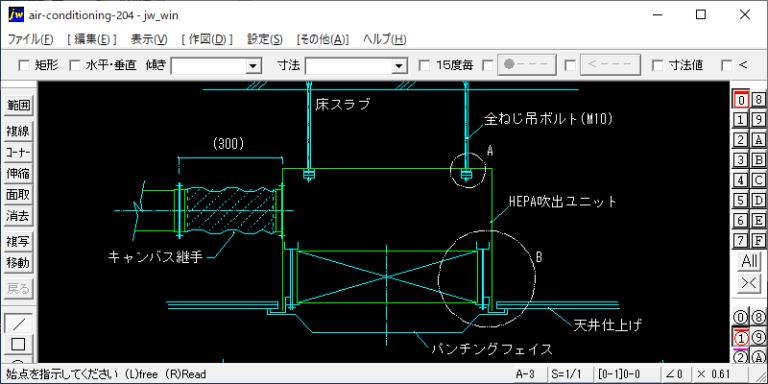Click the 複線 double line button

pos(19,131)
